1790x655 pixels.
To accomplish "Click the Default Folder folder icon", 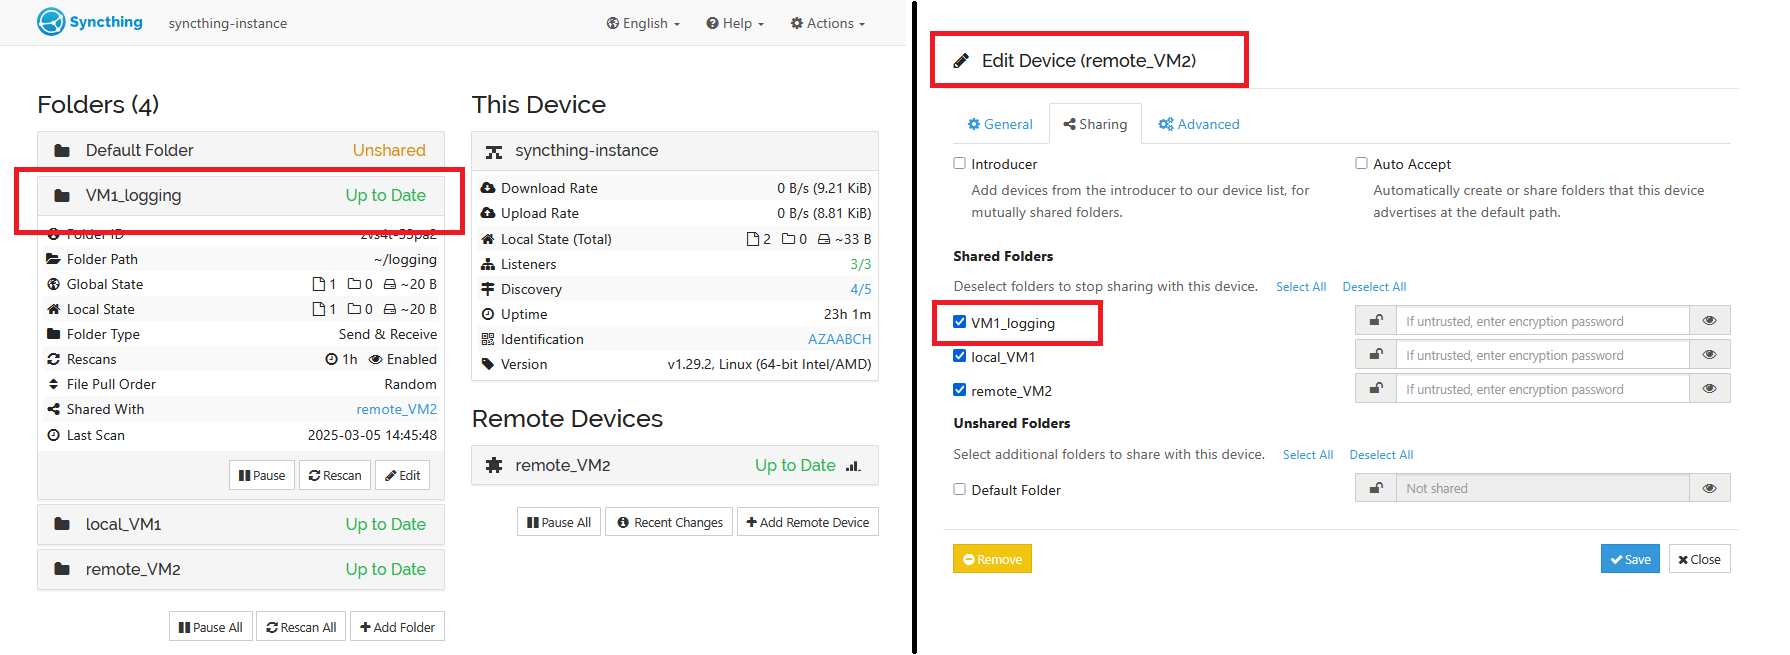I will tap(62, 151).
